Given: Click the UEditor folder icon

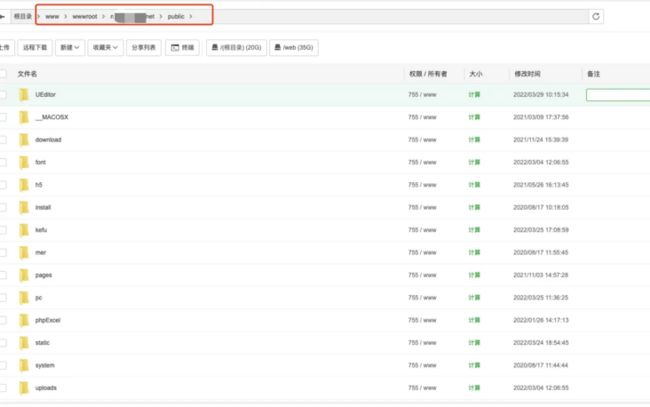Looking at the screenshot, I should click(24, 95).
